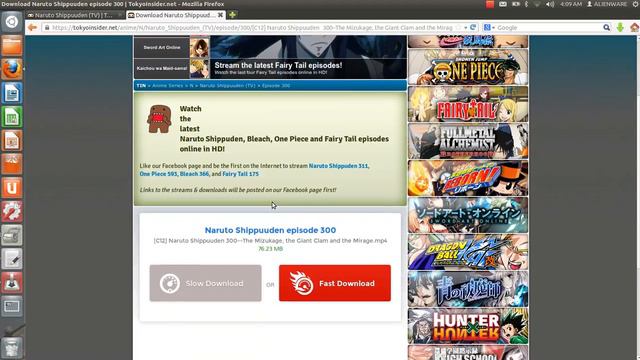Open the One Piece banner thumbnail
The image size is (640, 360).
tap(468, 67)
